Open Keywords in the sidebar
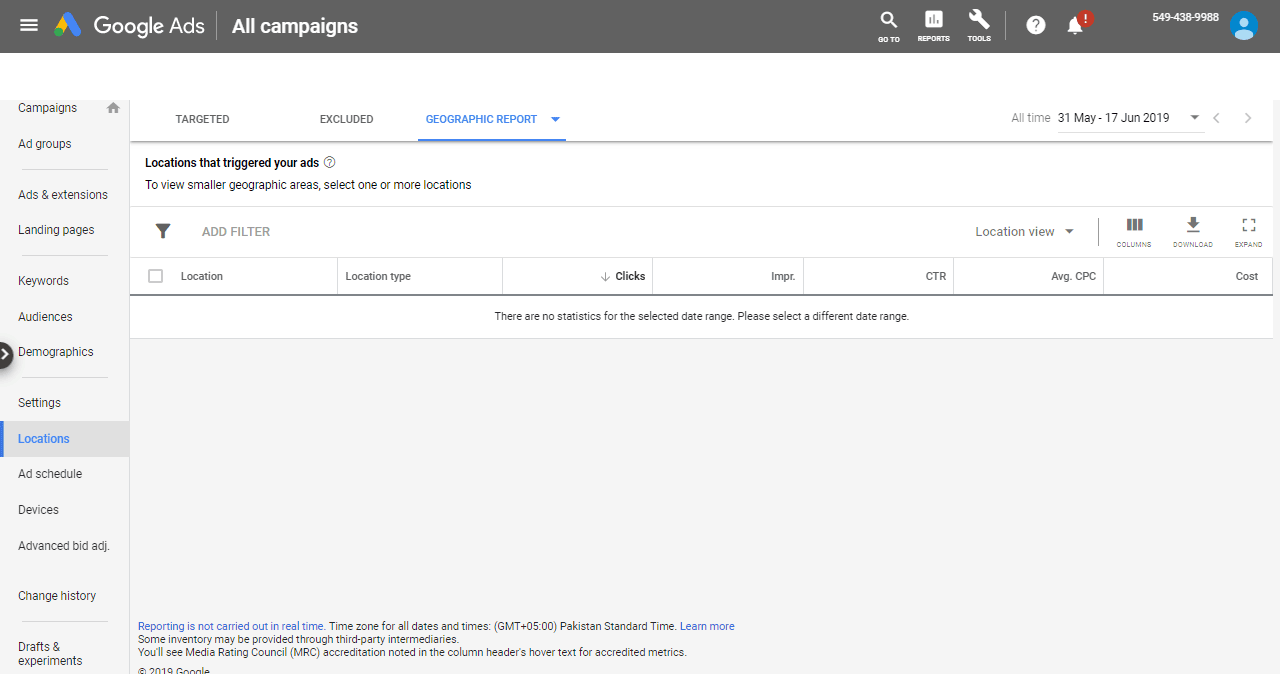Image resolution: width=1280 pixels, height=674 pixels. coord(43,281)
